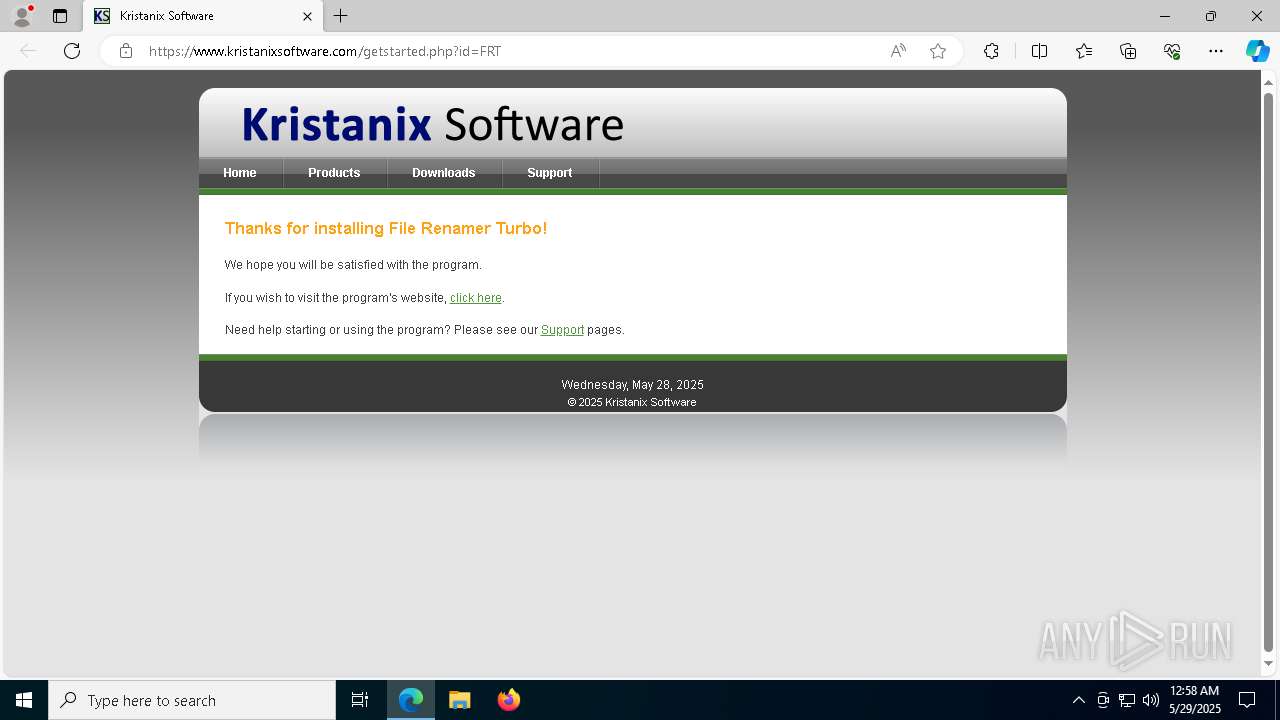Open the network status tray icon

tap(1127, 700)
